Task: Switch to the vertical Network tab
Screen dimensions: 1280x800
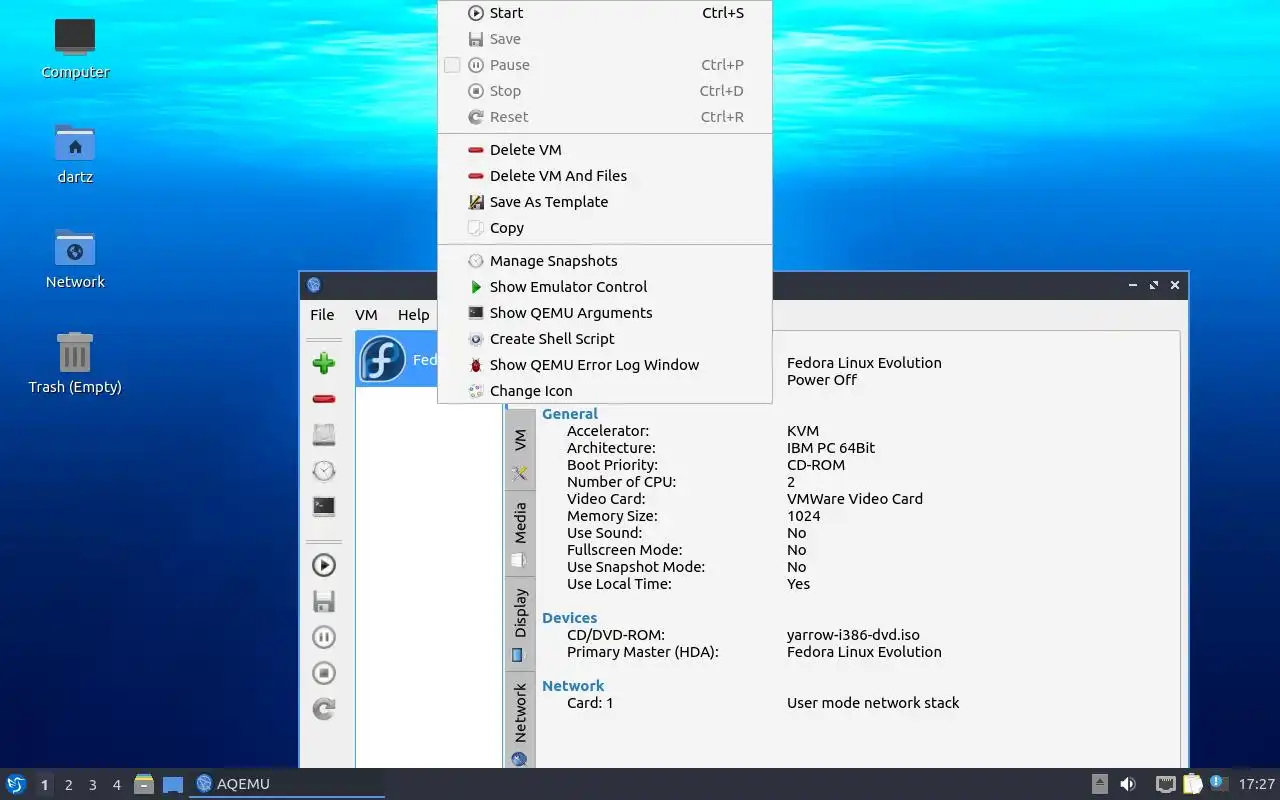Action: point(520,722)
